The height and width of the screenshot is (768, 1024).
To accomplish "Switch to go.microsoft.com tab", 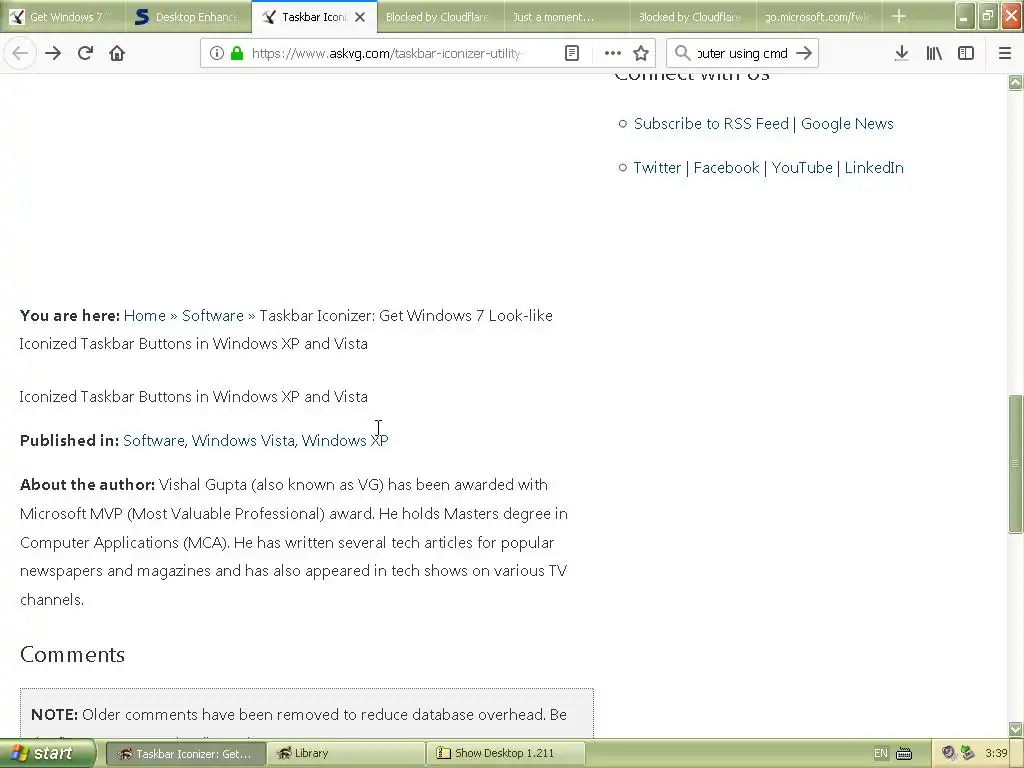I will point(819,17).
